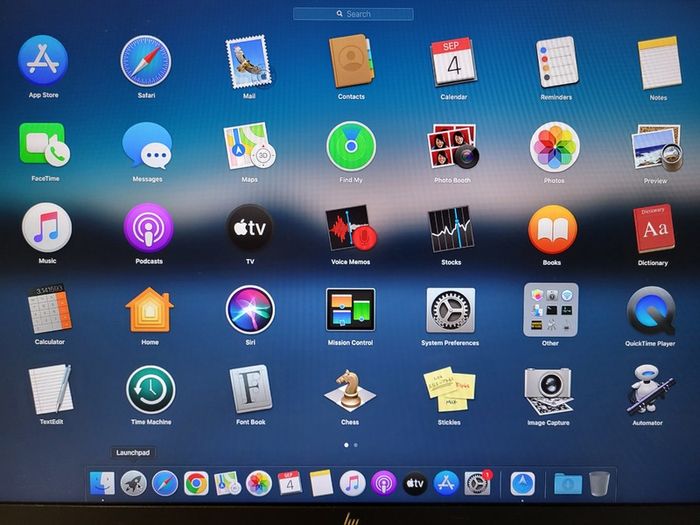This screenshot has width=700, height=525.
Task: Open the Trash in the Dock
Action: pos(599,483)
